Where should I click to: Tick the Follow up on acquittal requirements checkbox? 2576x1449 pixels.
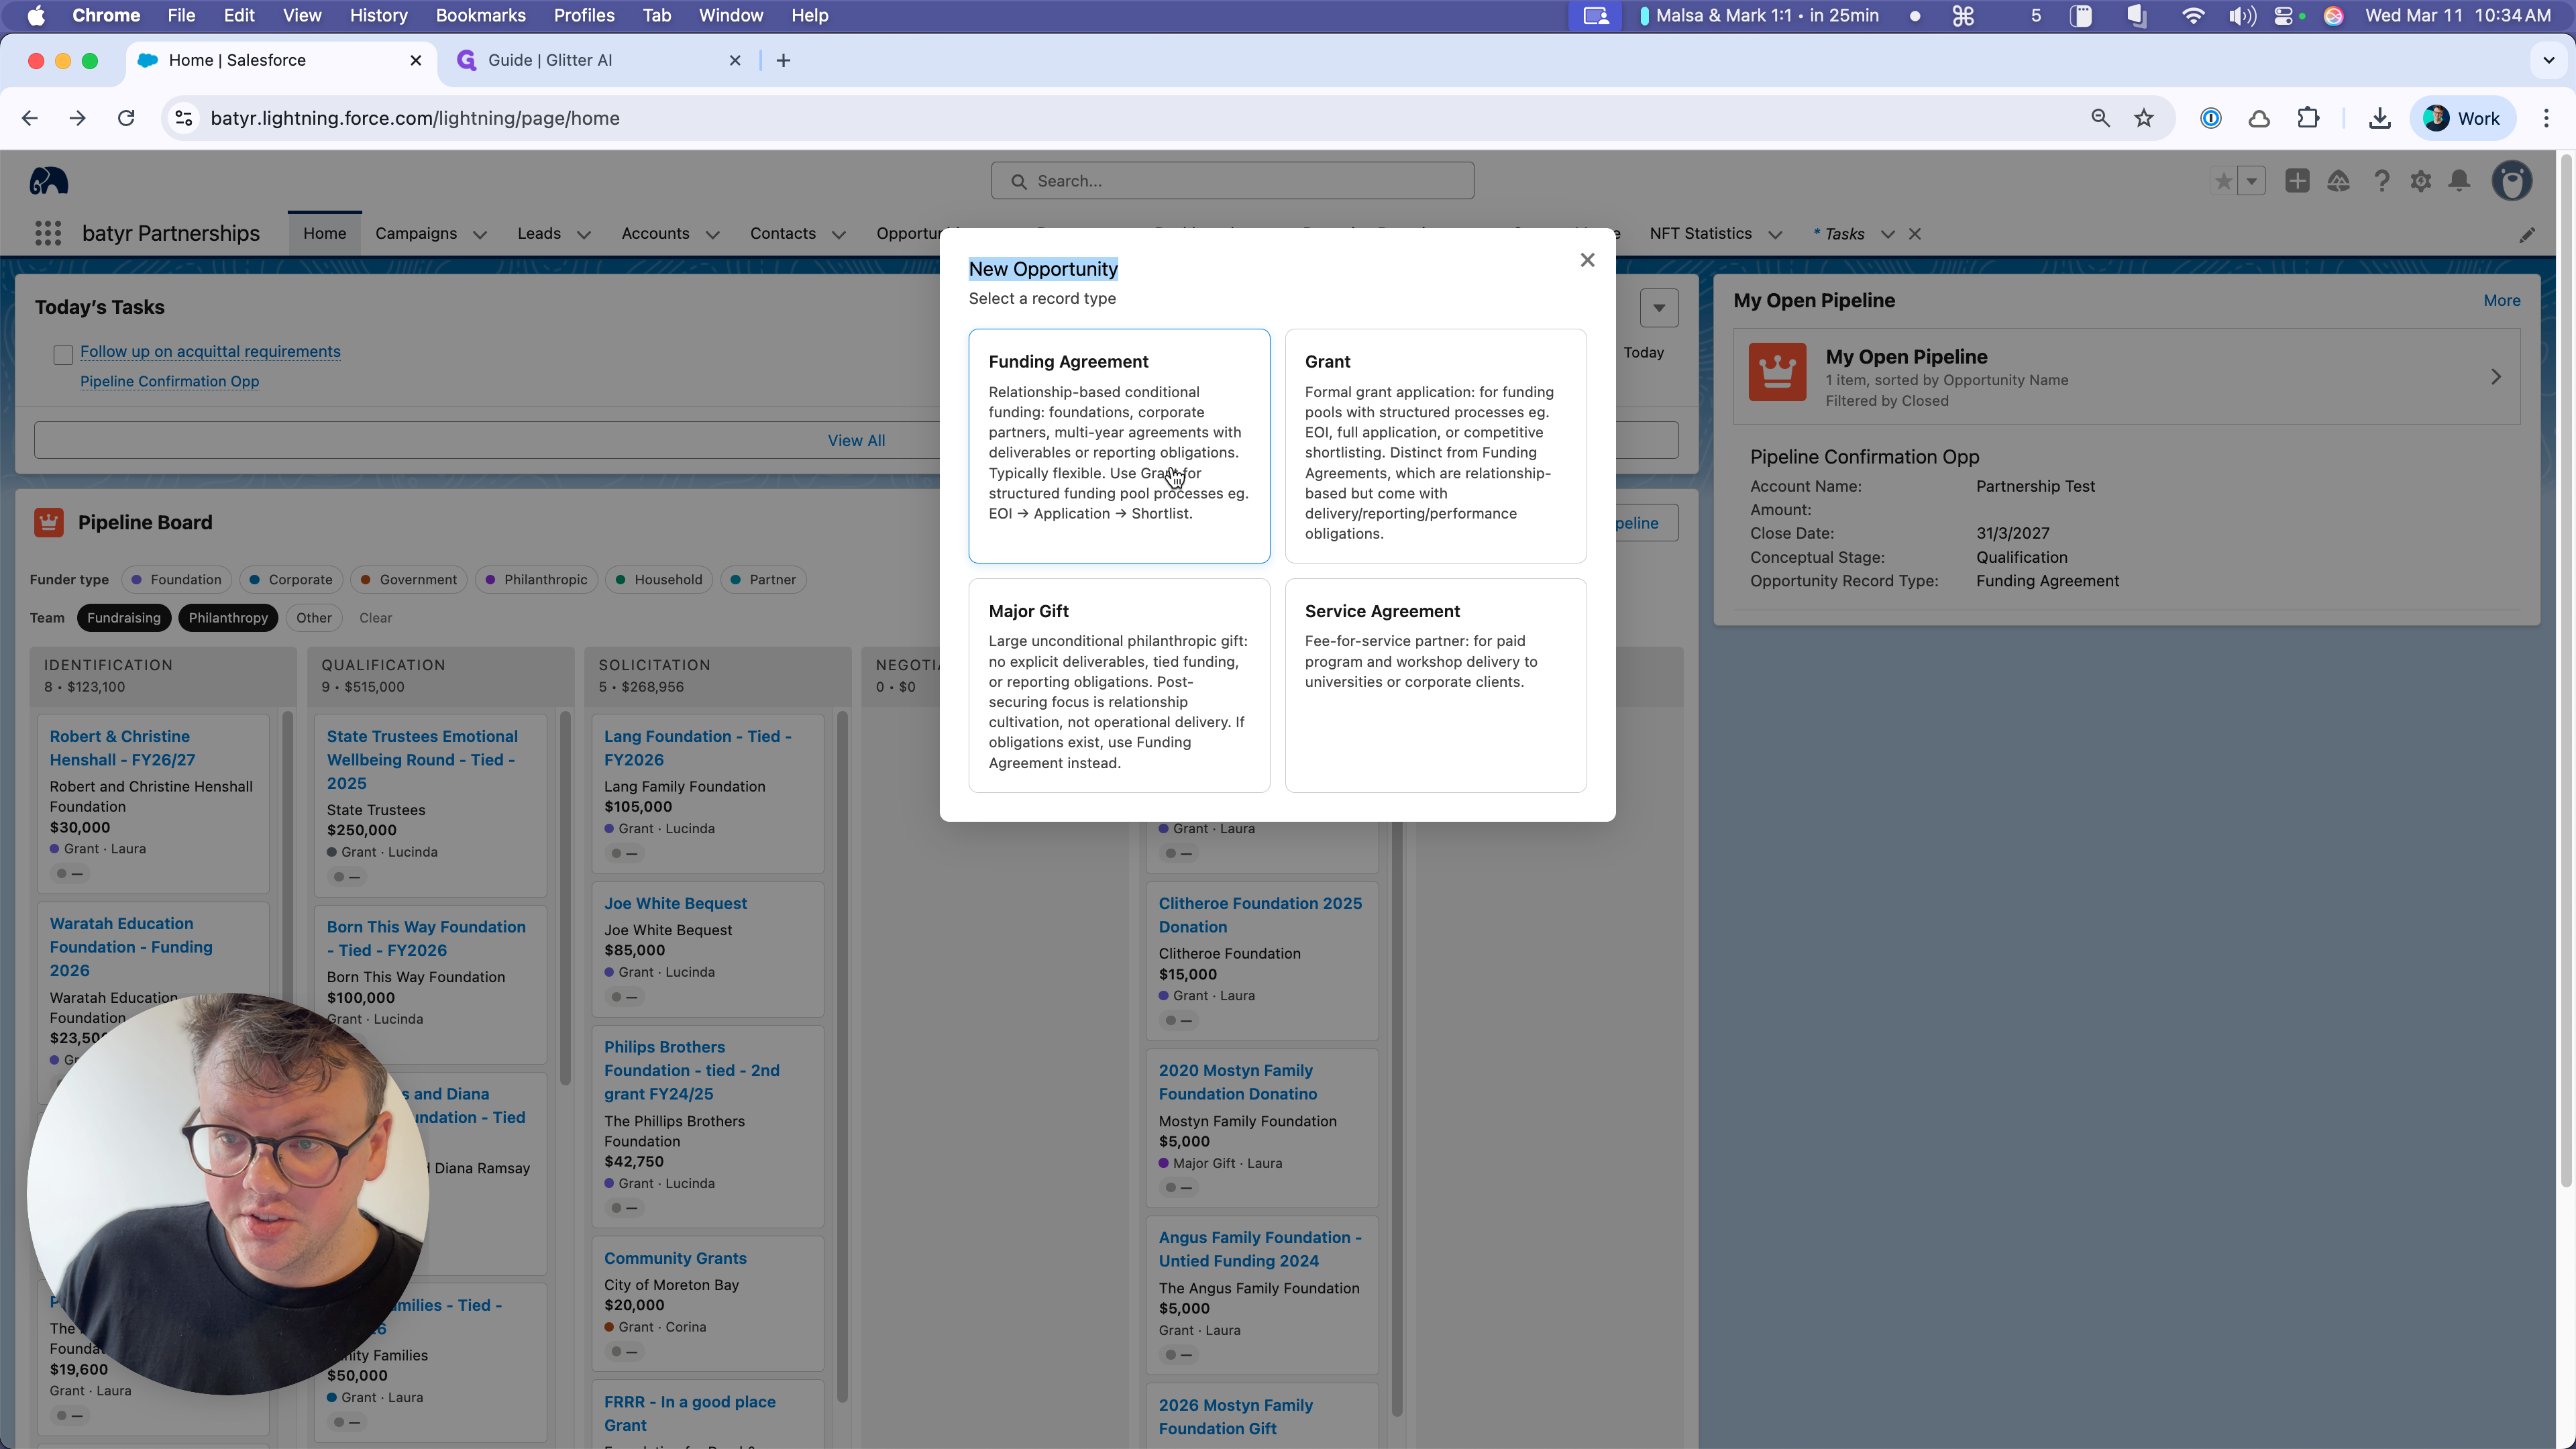[x=63, y=355]
